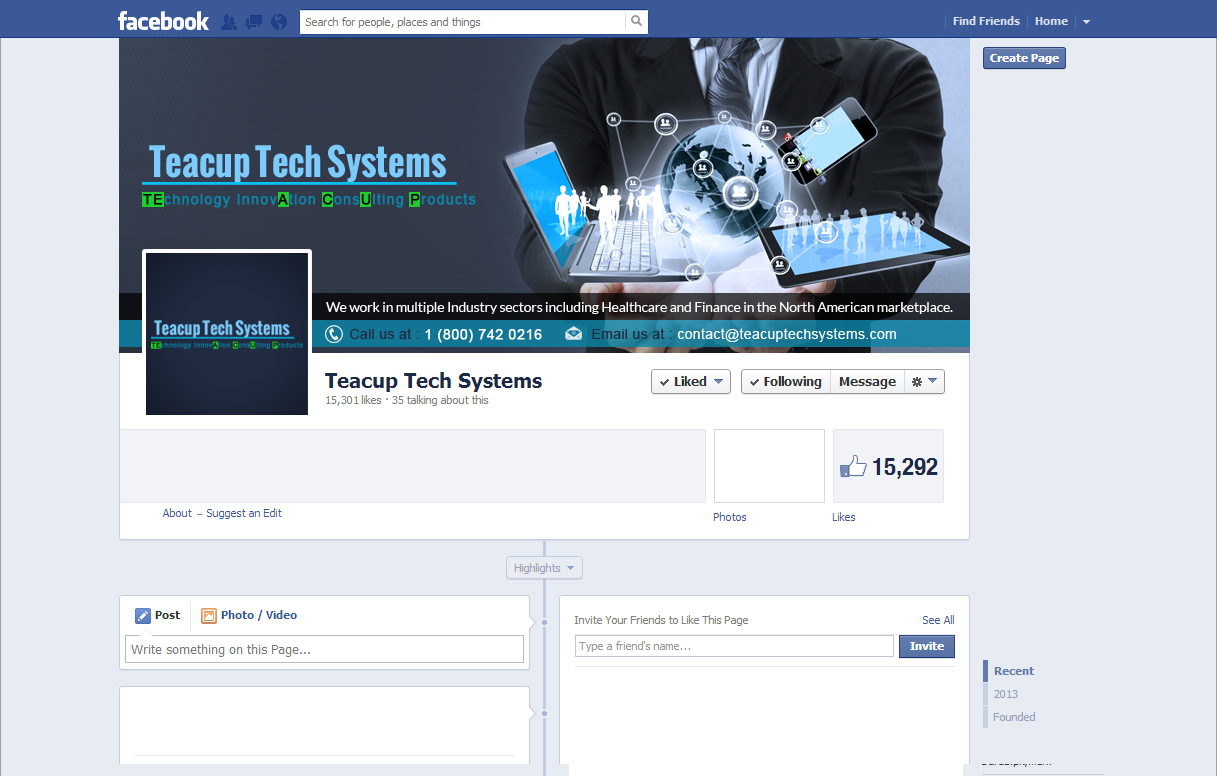Click the Invite button

pyautogui.click(x=926, y=646)
